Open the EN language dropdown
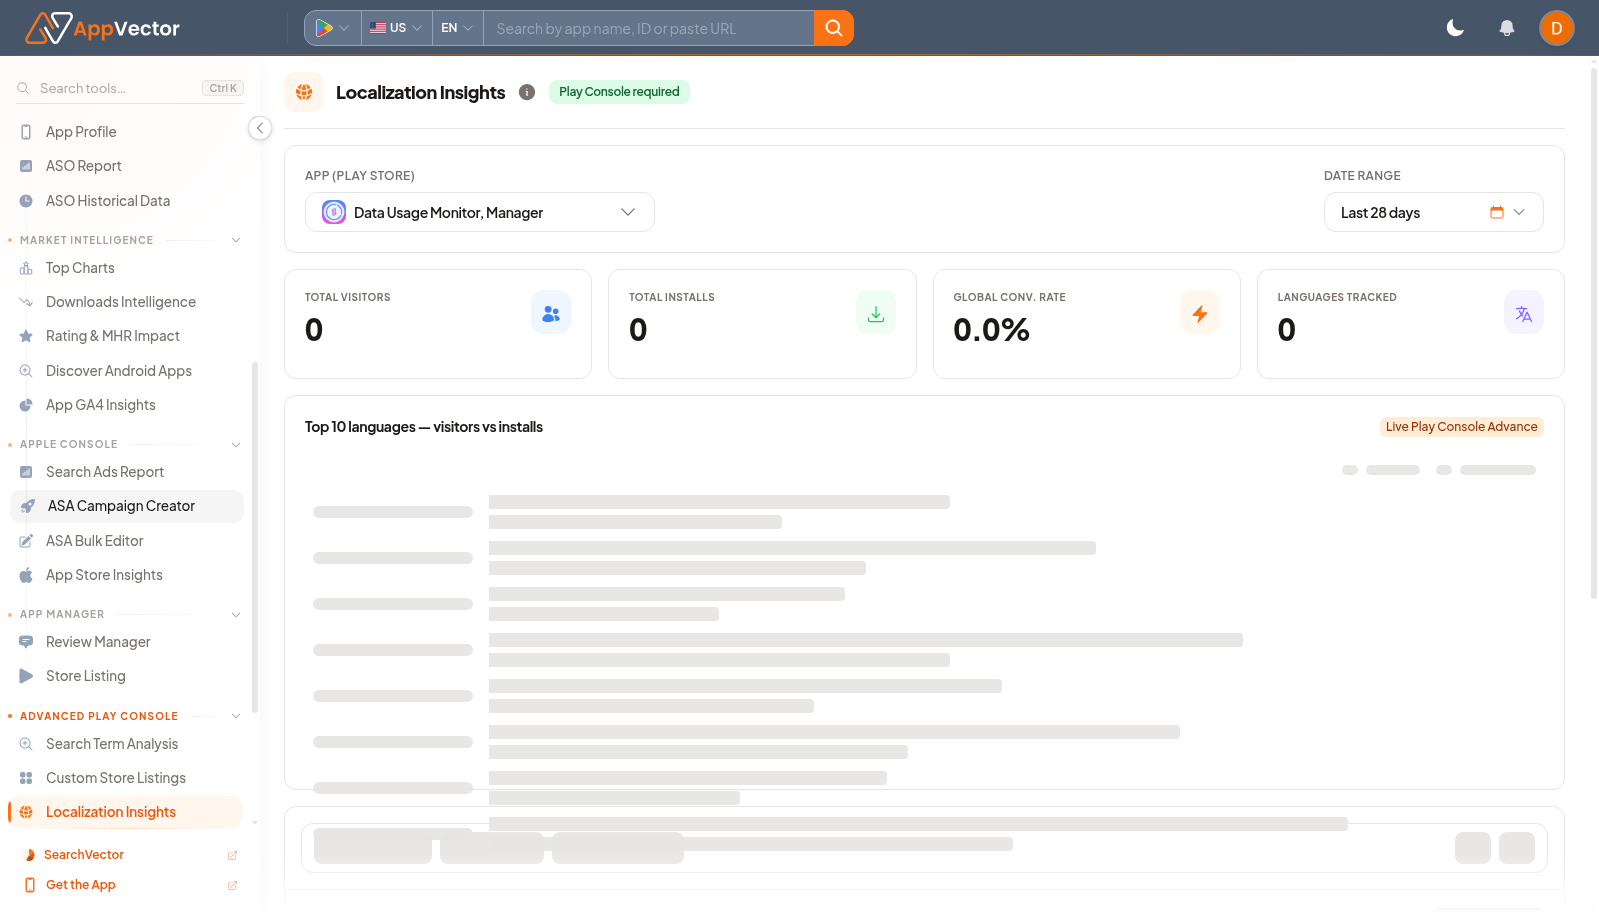 point(457,28)
